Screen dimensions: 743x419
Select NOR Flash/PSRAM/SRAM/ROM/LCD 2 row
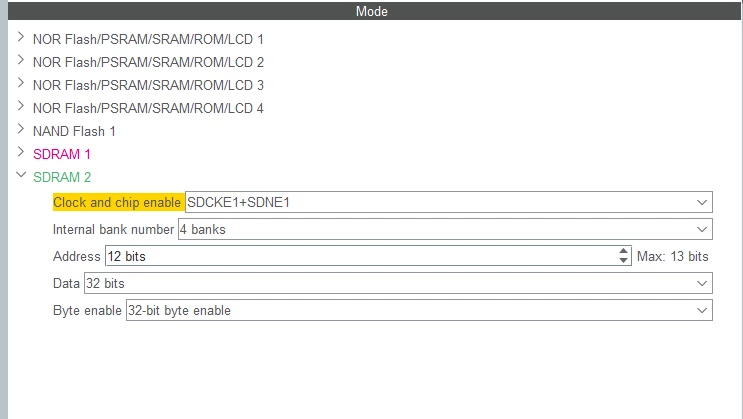pos(148,62)
